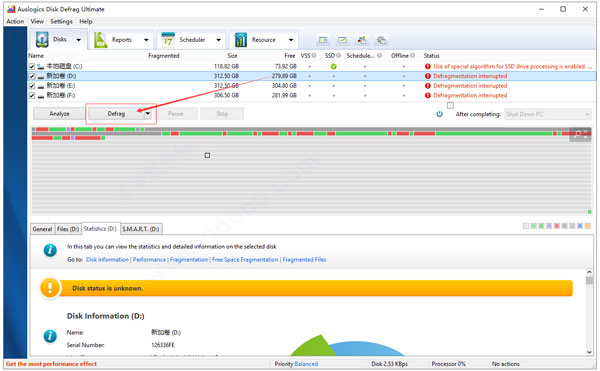Click the statistics panel scrollbar down arrow

589,352
